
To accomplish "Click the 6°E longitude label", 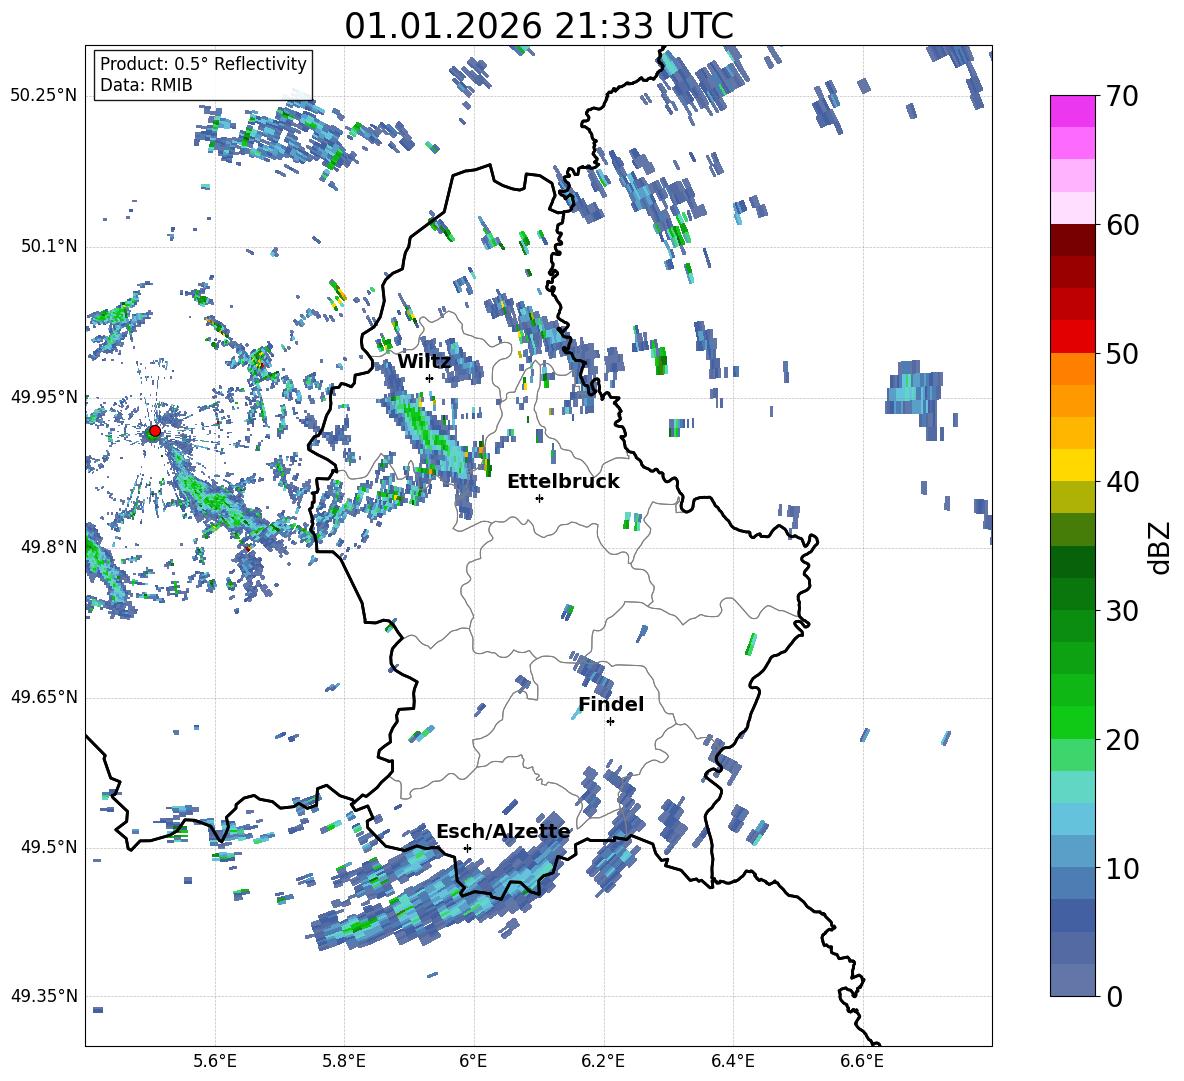I will 473,1061.
